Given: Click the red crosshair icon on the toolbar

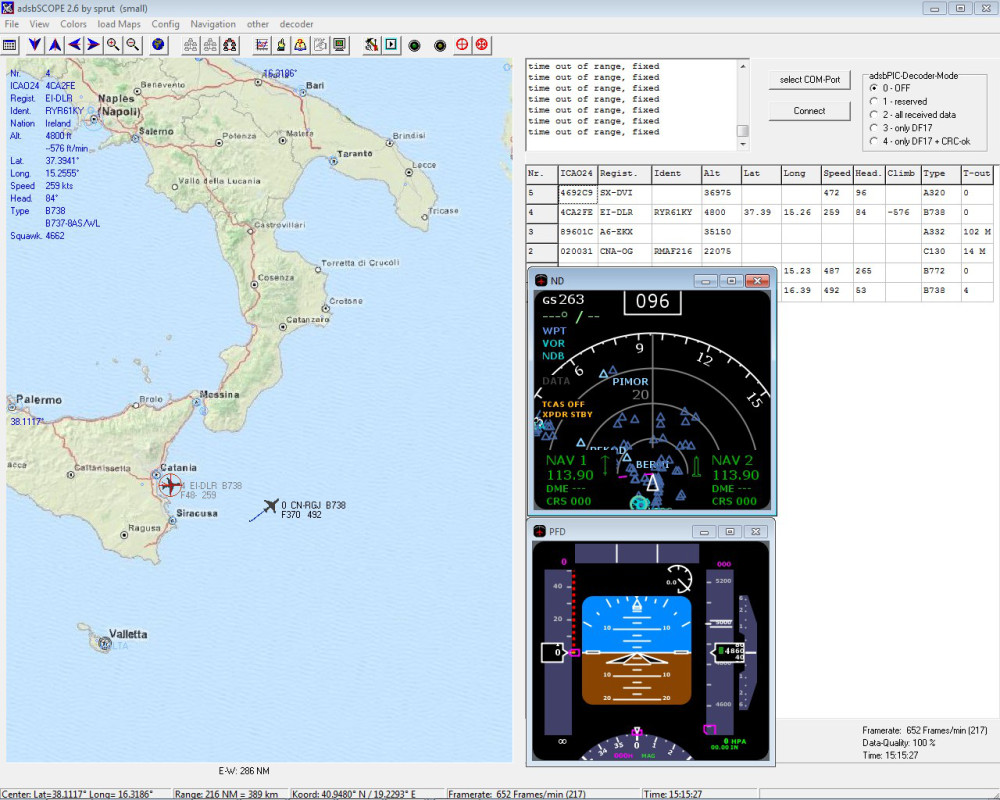Looking at the screenshot, I should tap(460, 44).
